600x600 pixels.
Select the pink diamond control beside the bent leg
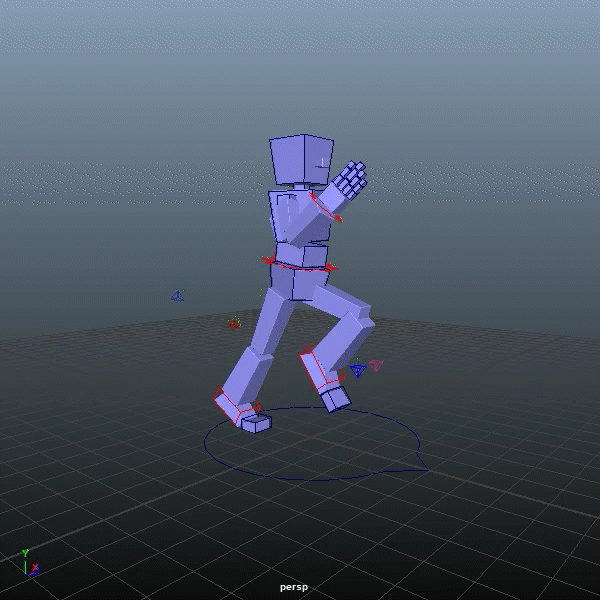376,365
